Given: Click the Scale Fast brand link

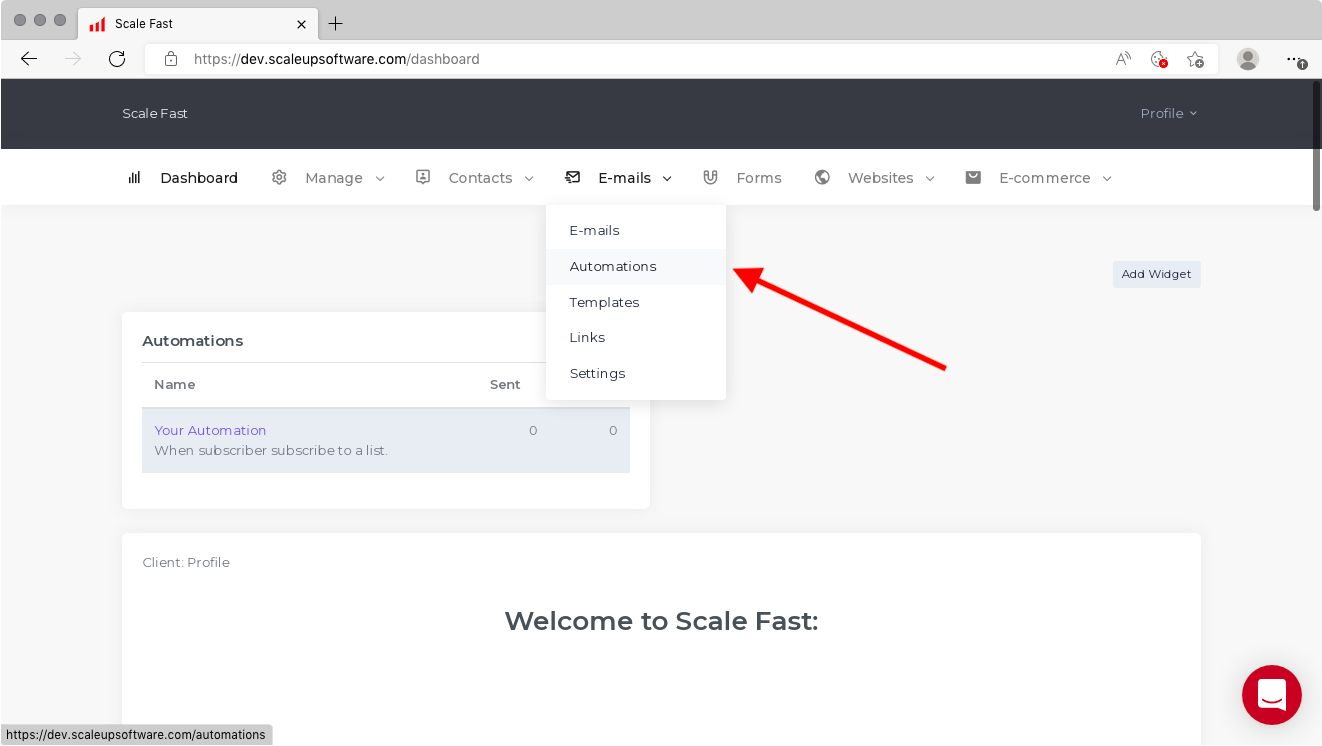Looking at the screenshot, I should pos(155,113).
